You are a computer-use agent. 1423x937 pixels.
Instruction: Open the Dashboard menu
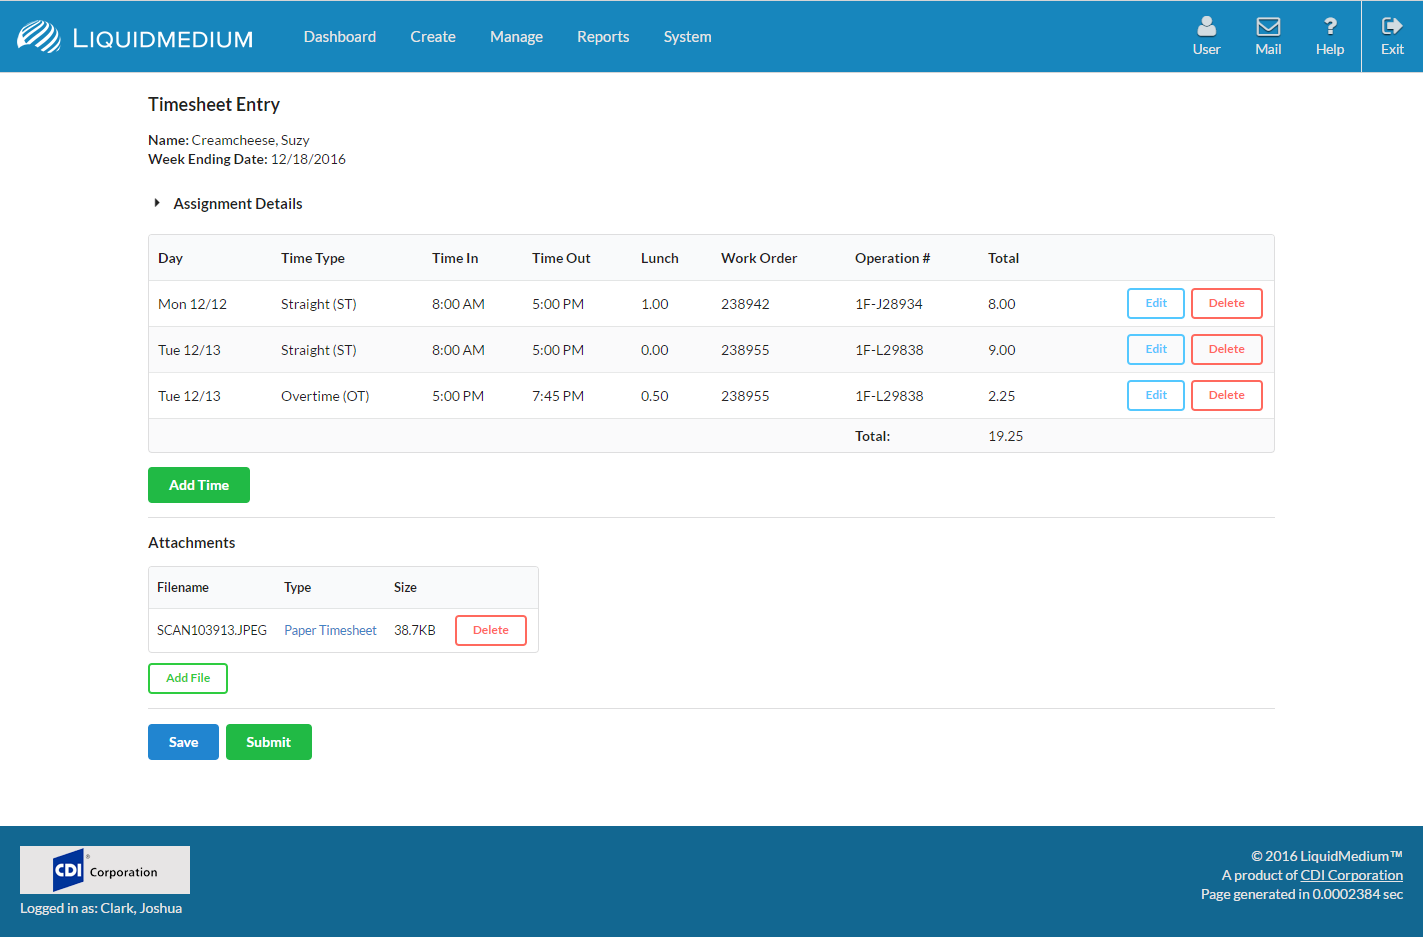coord(340,37)
